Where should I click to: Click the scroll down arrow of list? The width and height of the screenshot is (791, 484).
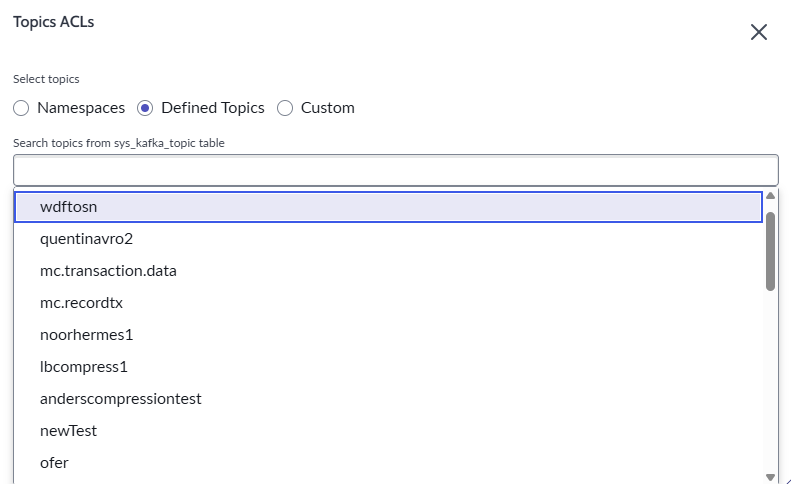(770, 477)
